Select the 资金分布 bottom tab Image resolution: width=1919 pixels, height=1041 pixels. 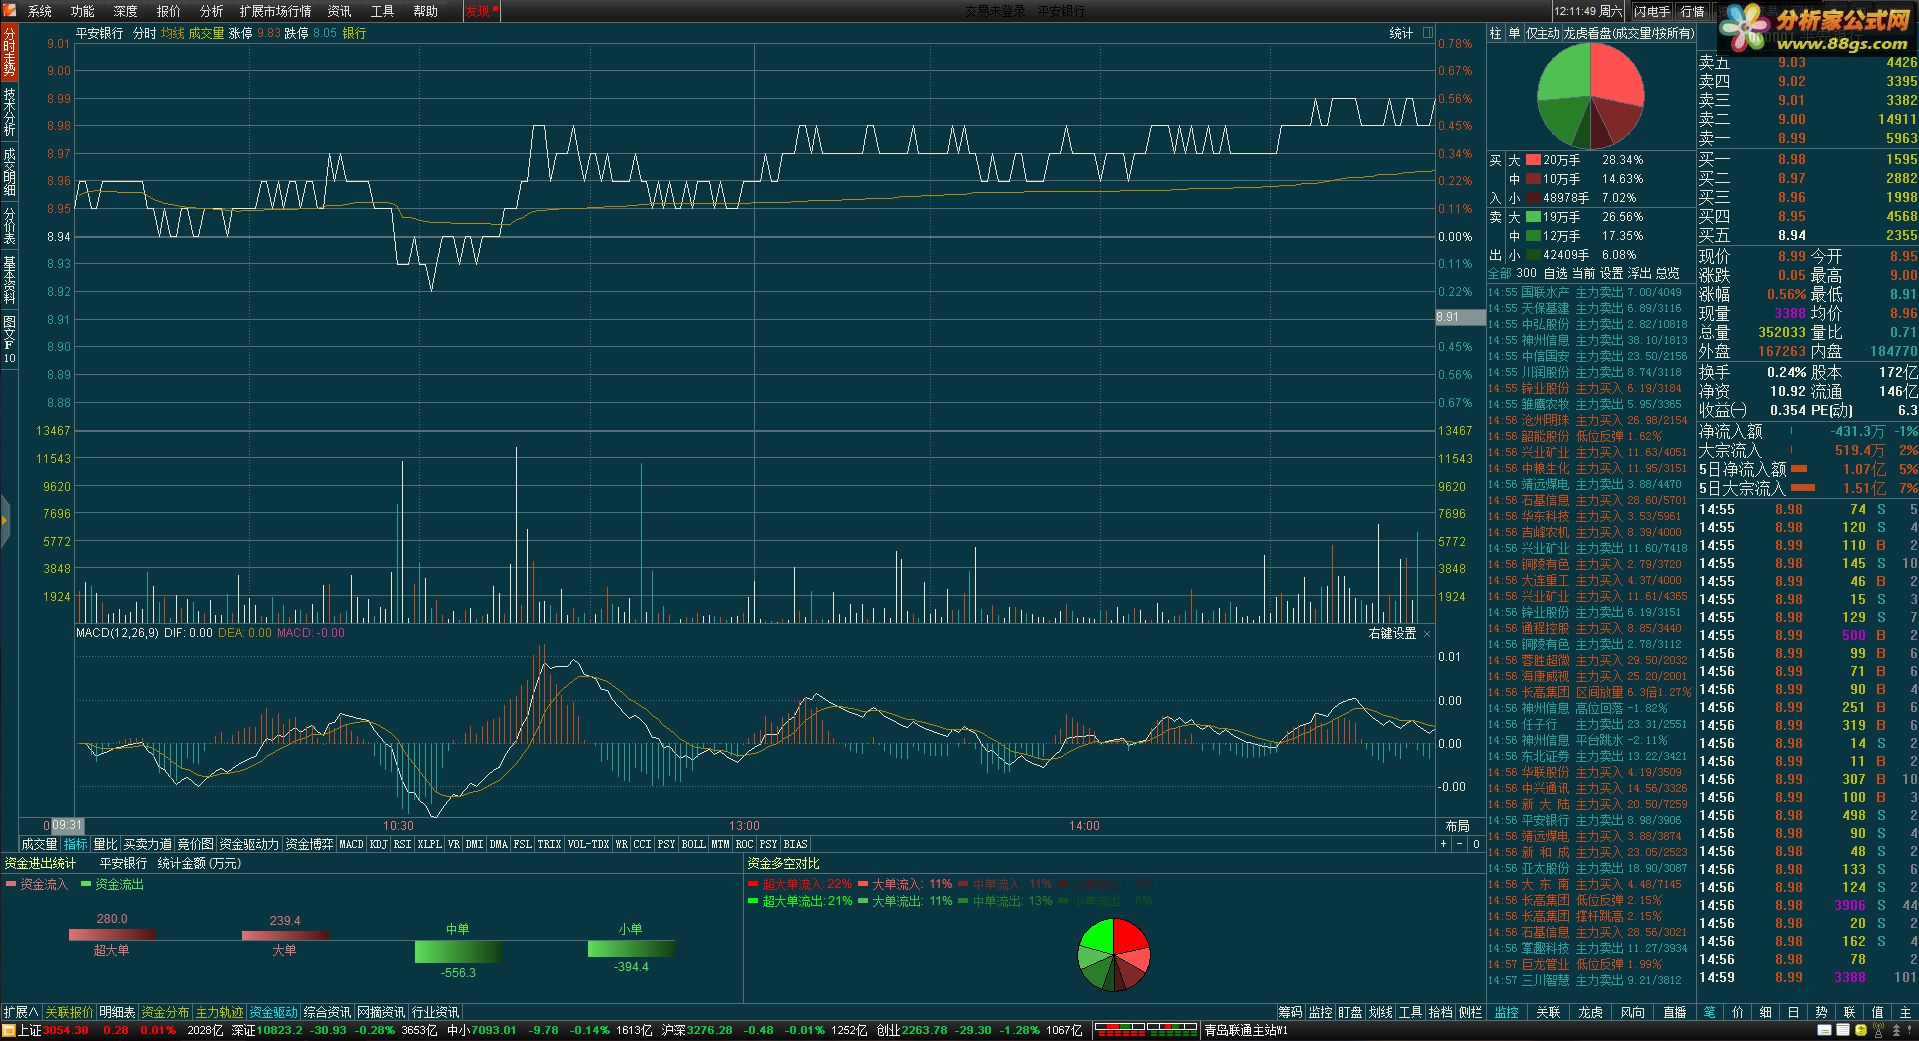point(165,1012)
